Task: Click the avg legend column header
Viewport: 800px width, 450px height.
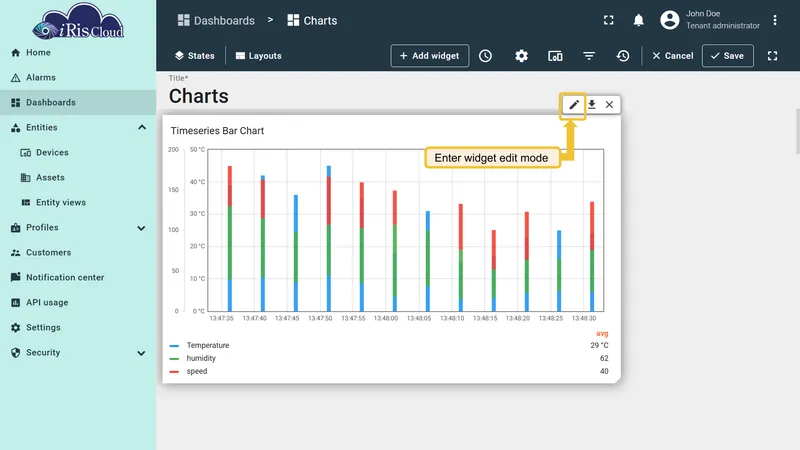Action: 602,334
